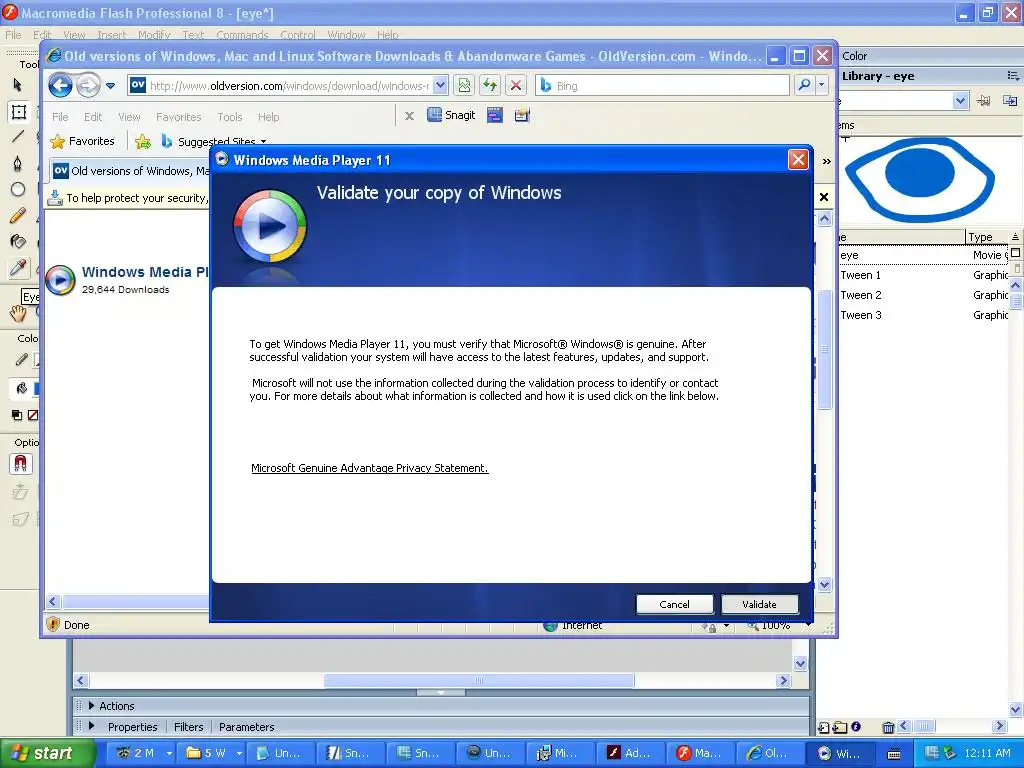Click the Internet Explorer back button
The image size is (1024, 768).
click(60, 85)
